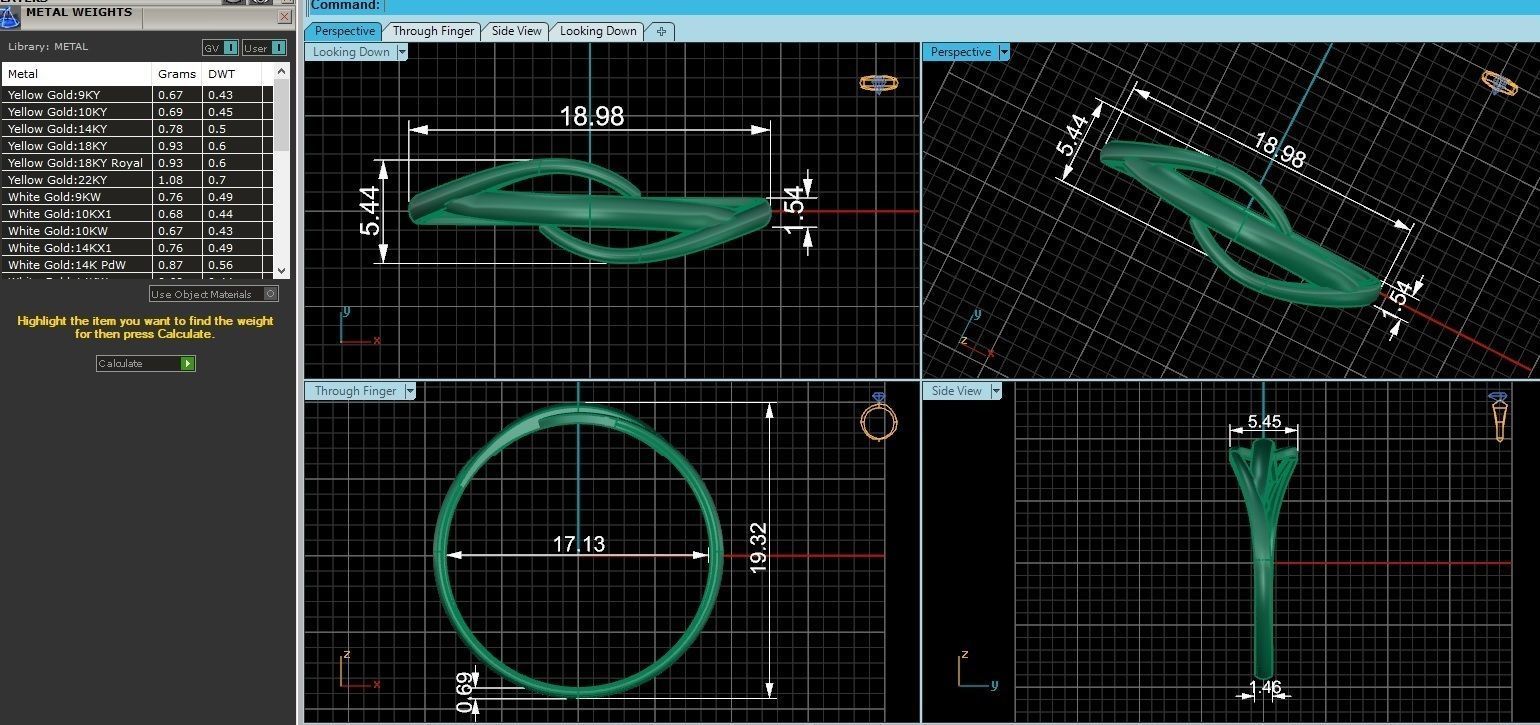The image size is (1540, 725).
Task: Switch to the Side View tab
Action: click(x=516, y=31)
